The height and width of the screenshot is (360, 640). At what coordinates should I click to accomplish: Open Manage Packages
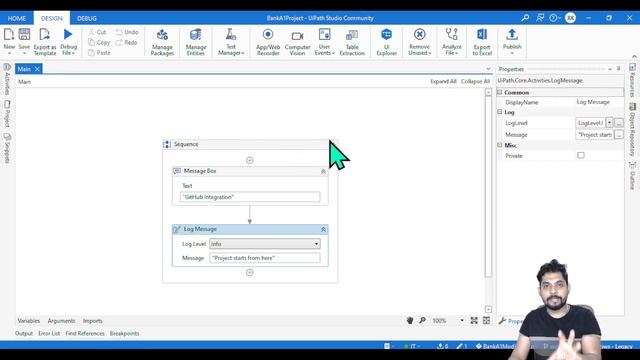coord(162,42)
